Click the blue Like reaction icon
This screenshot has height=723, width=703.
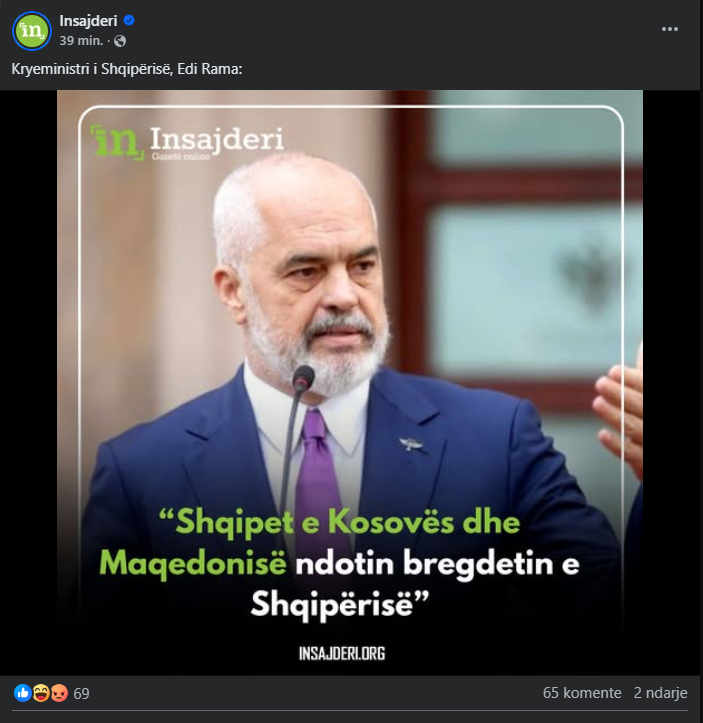(23, 693)
